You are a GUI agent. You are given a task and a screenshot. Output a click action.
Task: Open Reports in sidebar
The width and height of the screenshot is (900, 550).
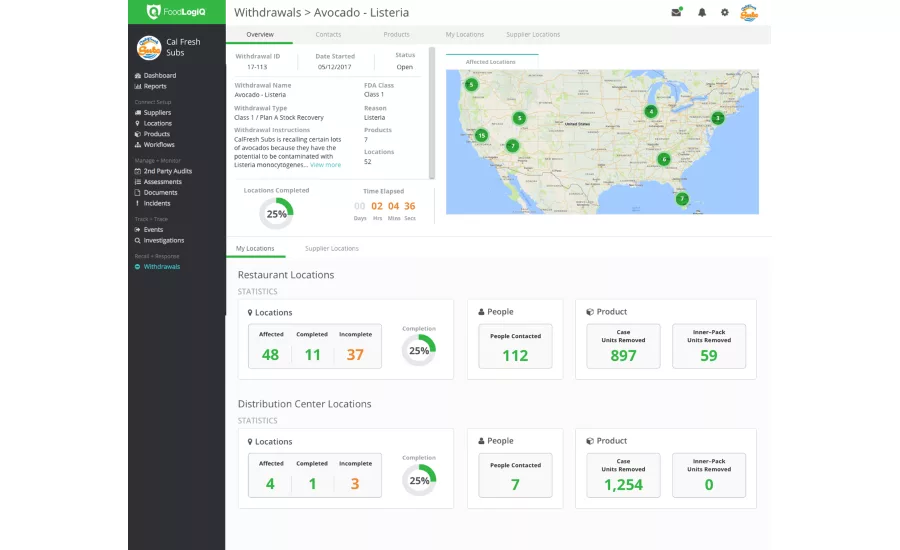click(155, 86)
